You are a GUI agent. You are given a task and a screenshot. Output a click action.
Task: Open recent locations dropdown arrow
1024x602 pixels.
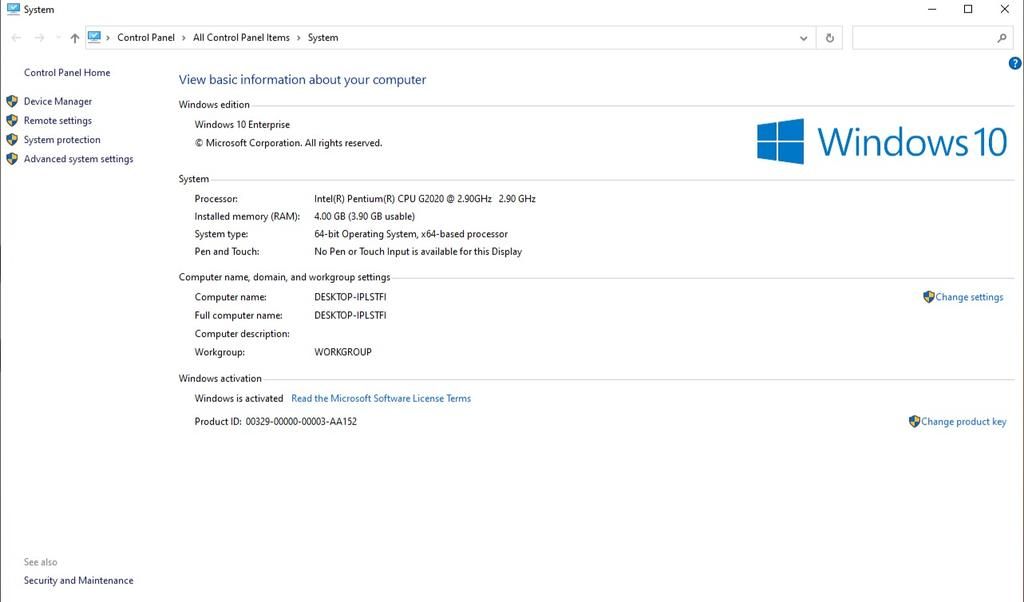coord(58,38)
